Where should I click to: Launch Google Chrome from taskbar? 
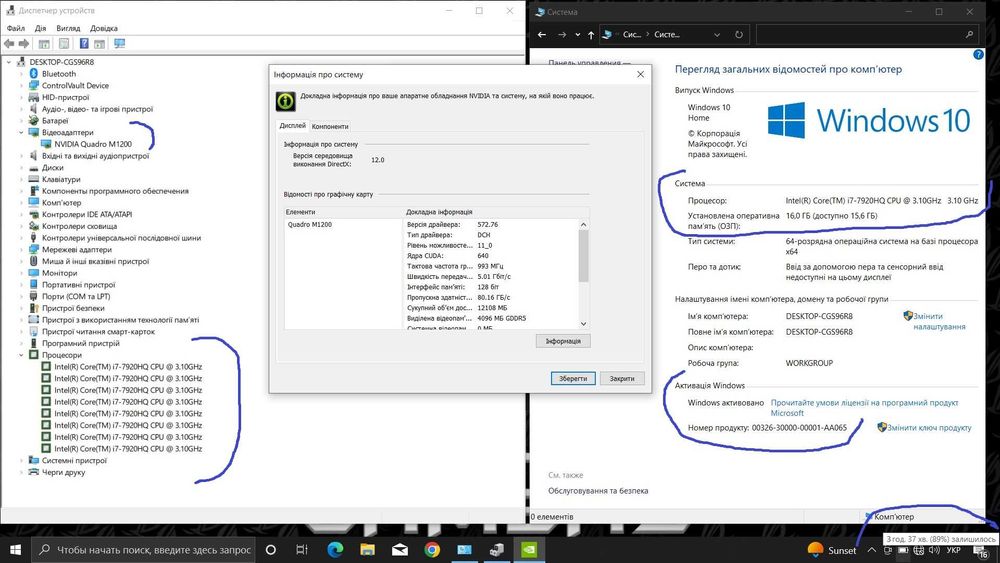point(432,550)
